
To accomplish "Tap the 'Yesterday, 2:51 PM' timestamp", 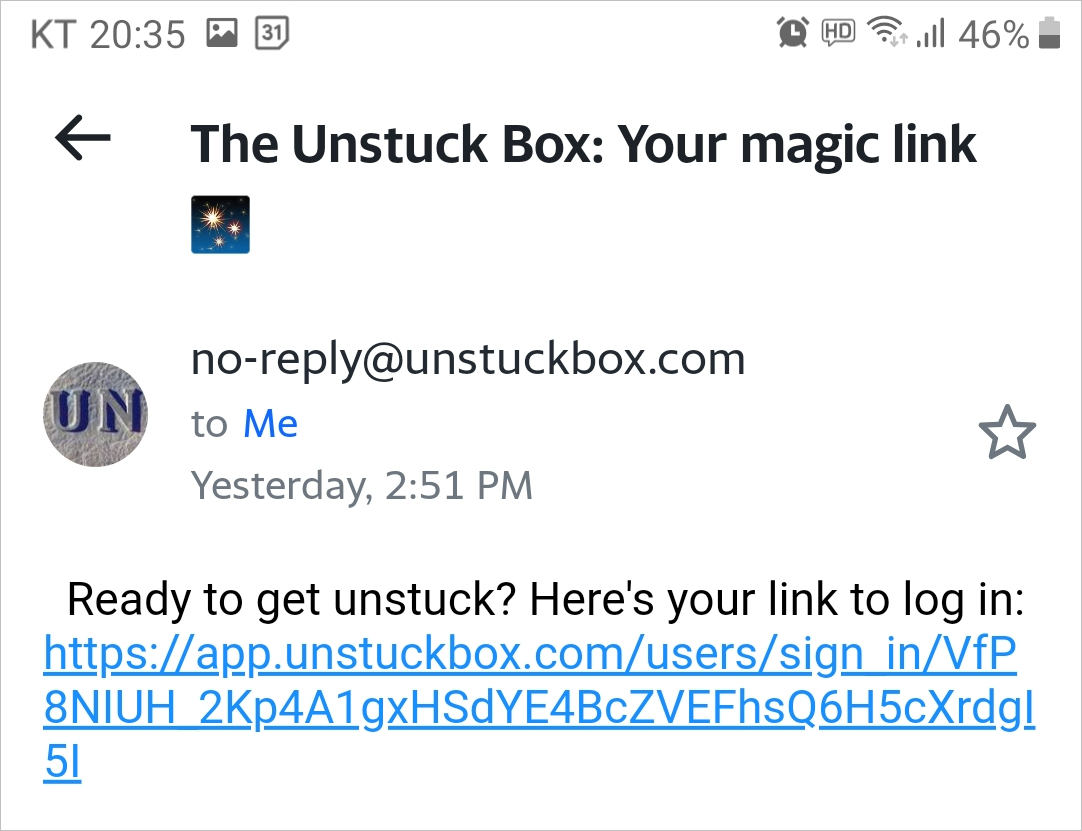I will click(362, 486).
